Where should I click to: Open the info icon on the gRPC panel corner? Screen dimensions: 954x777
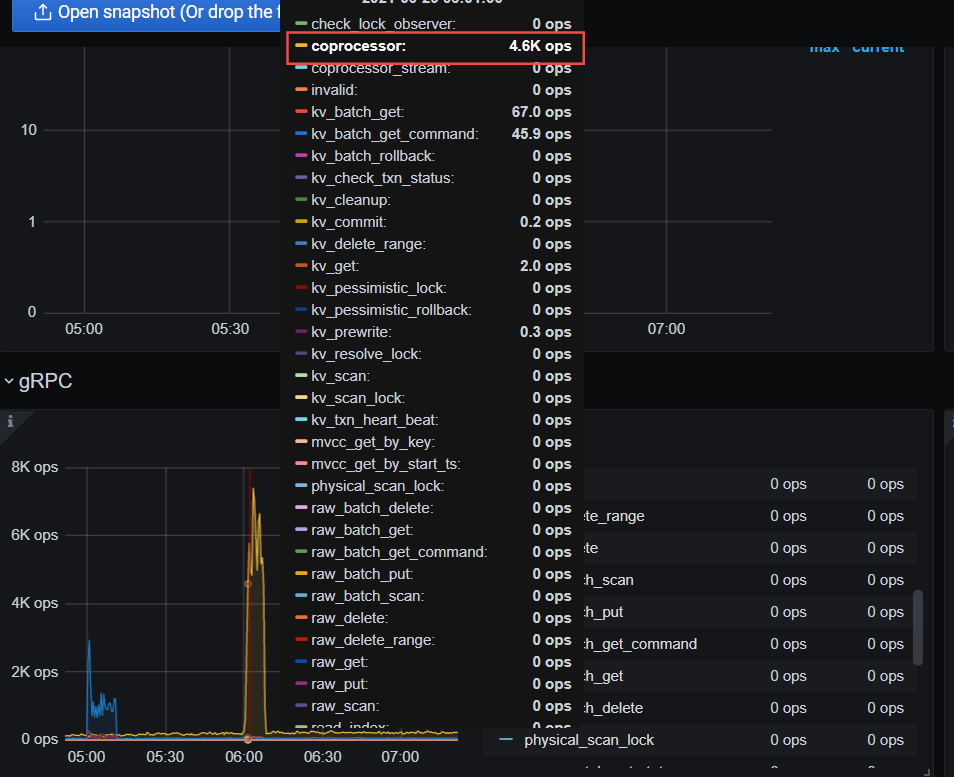coord(10,420)
